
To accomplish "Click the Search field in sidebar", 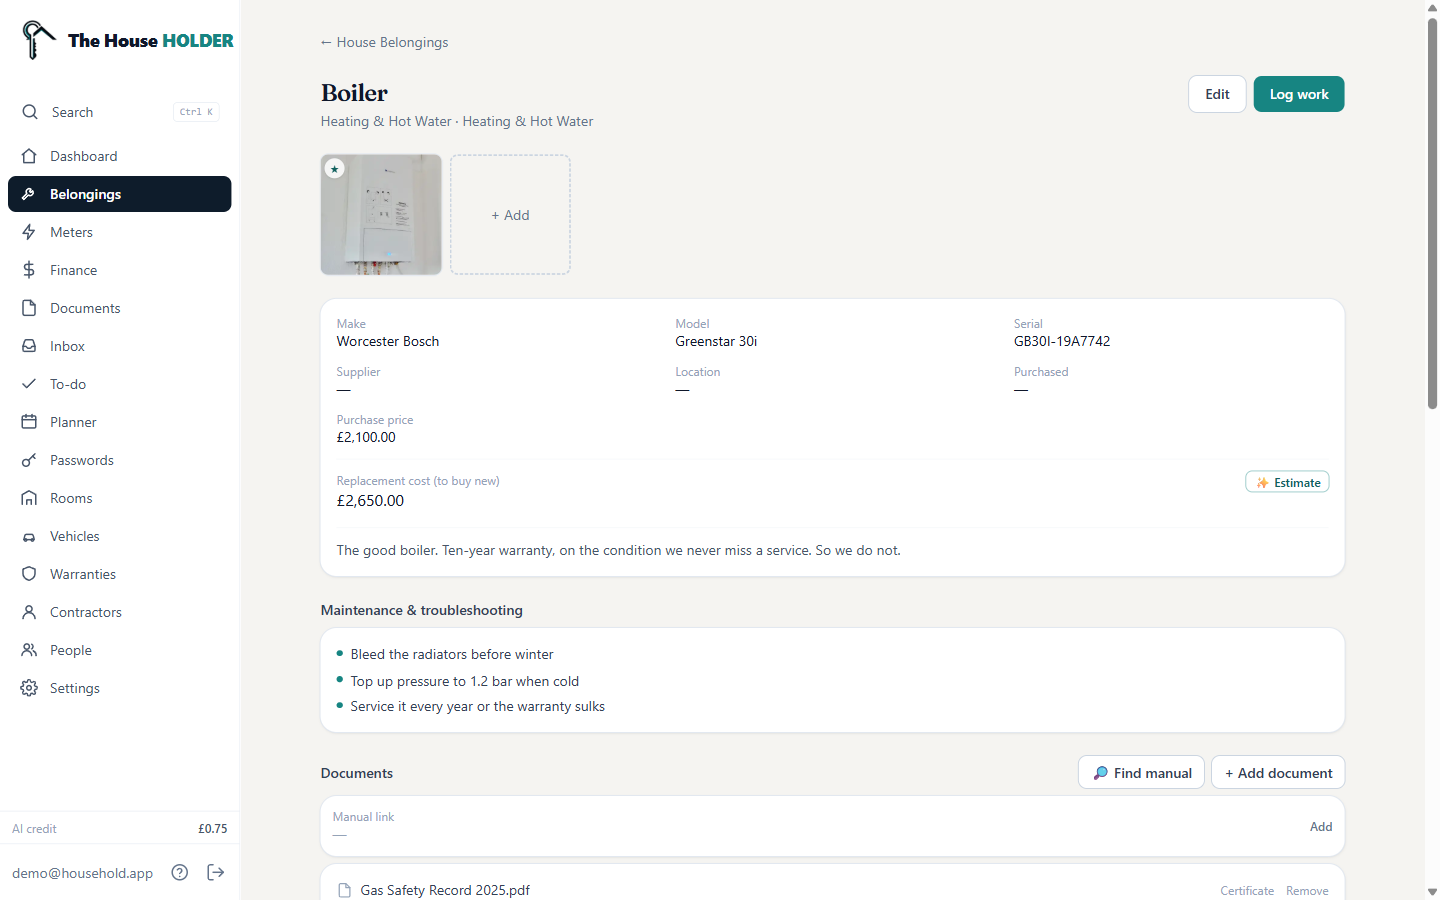I will point(120,112).
